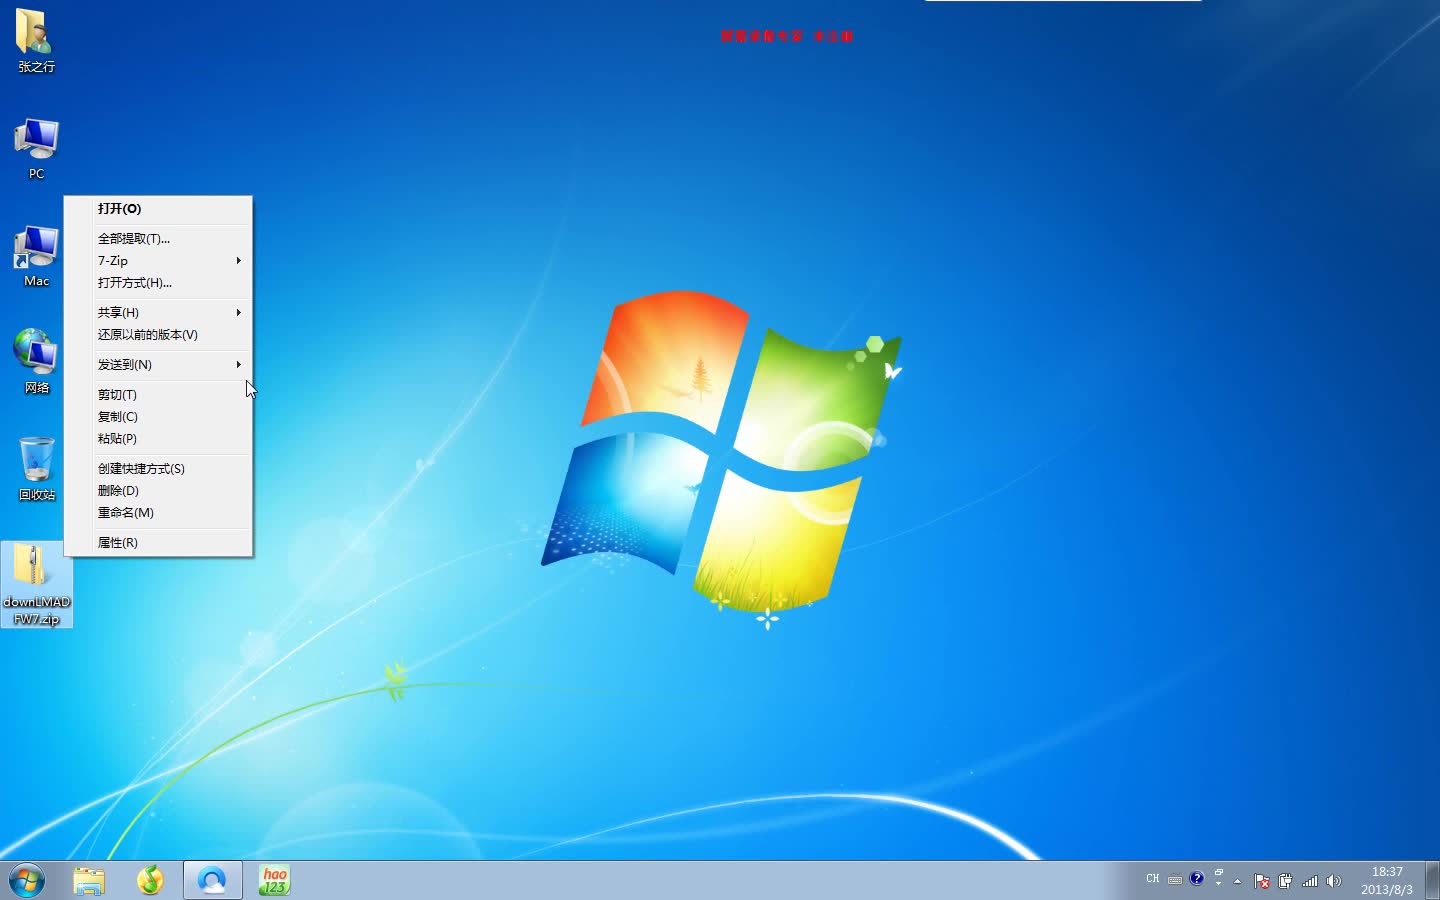Select 剪切(T) from context menu
The height and width of the screenshot is (900, 1440).
(x=158, y=394)
